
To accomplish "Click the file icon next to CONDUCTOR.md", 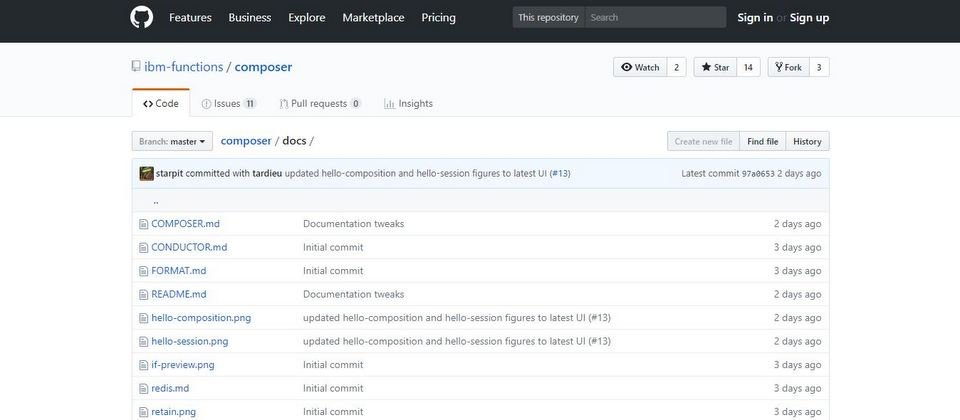I will (143, 247).
